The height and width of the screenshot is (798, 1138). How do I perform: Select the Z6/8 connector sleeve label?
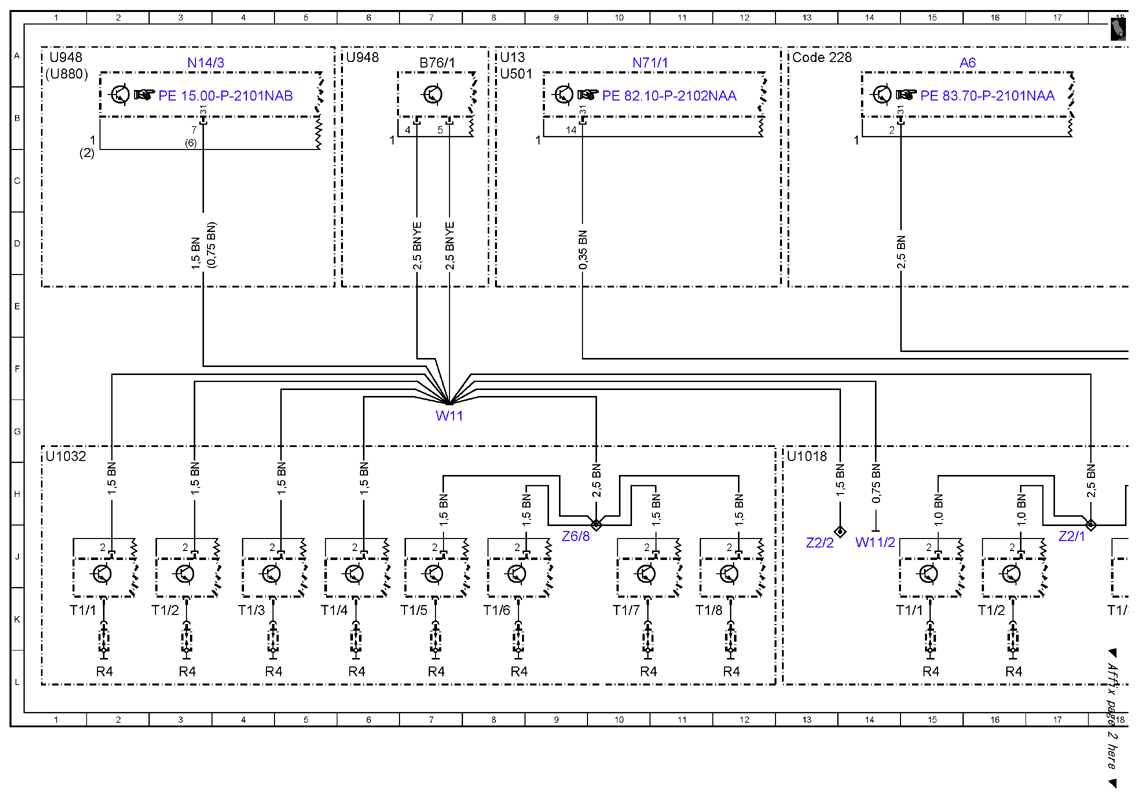click(576, 537)
